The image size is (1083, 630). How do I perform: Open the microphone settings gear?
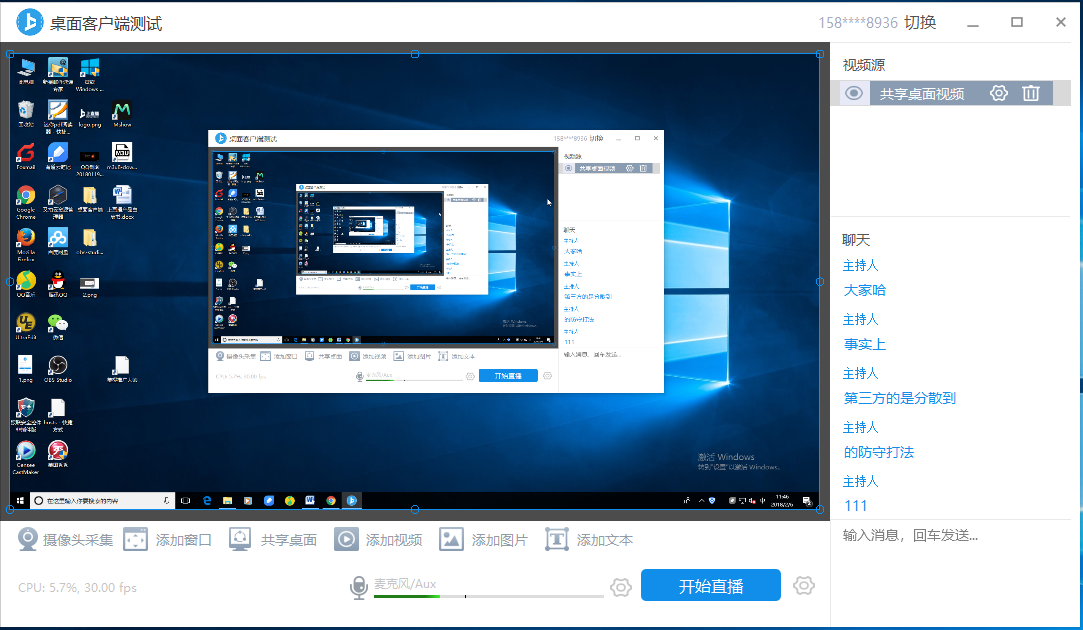pyautogui.click(x=620, y=587)
